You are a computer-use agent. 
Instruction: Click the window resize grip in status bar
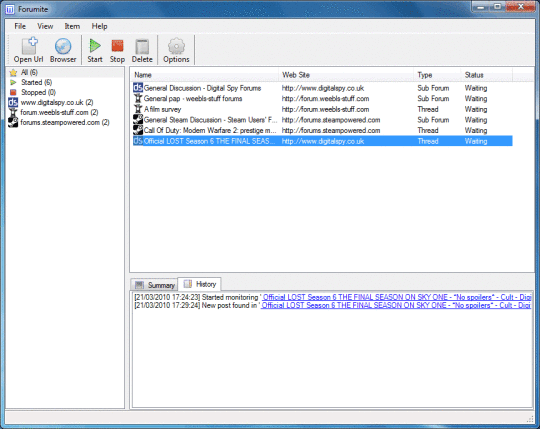pos(530,419)
